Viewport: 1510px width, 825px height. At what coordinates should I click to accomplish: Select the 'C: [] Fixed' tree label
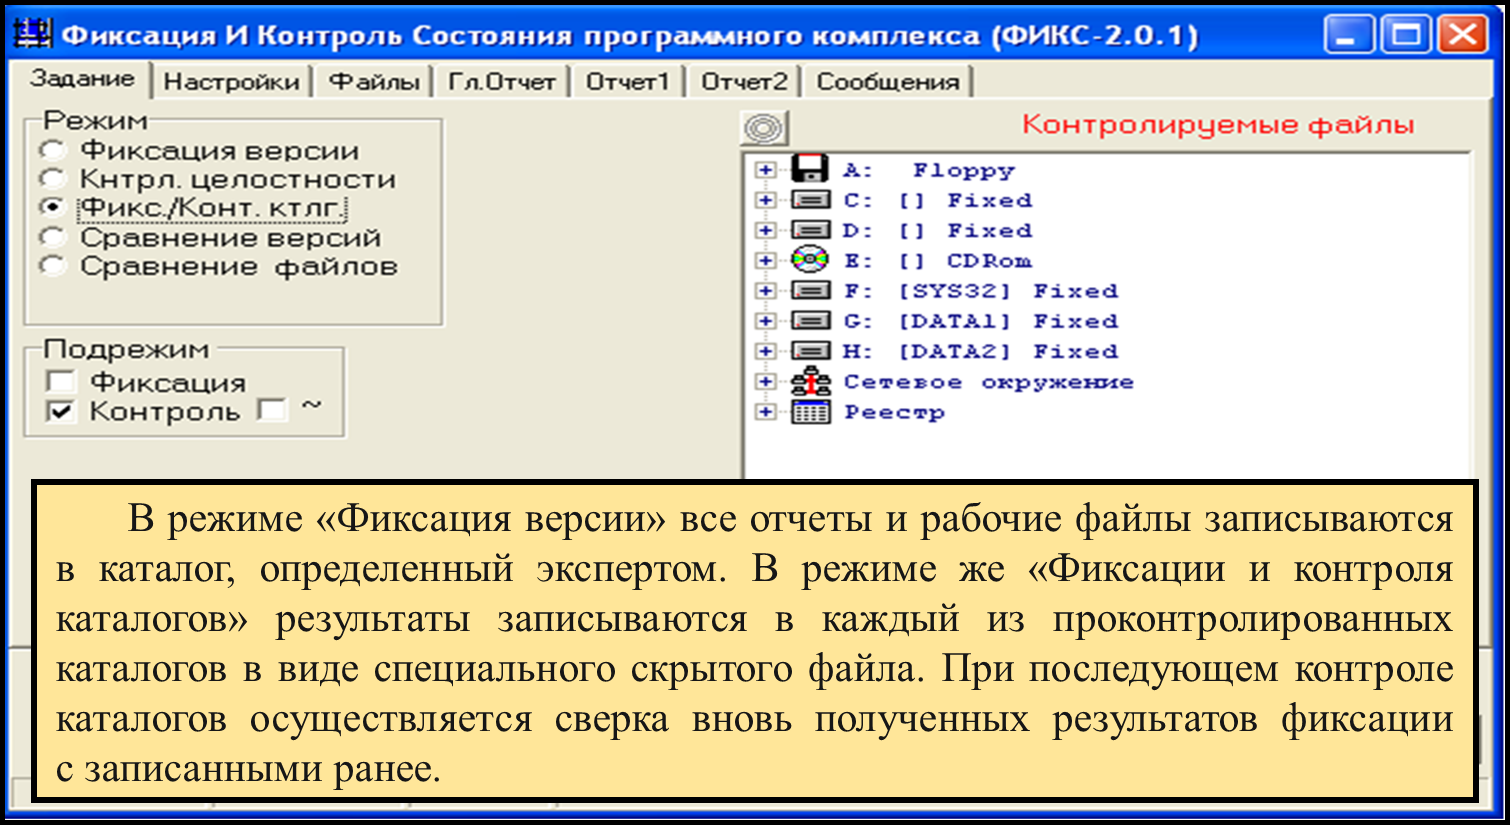coord(937,200)
